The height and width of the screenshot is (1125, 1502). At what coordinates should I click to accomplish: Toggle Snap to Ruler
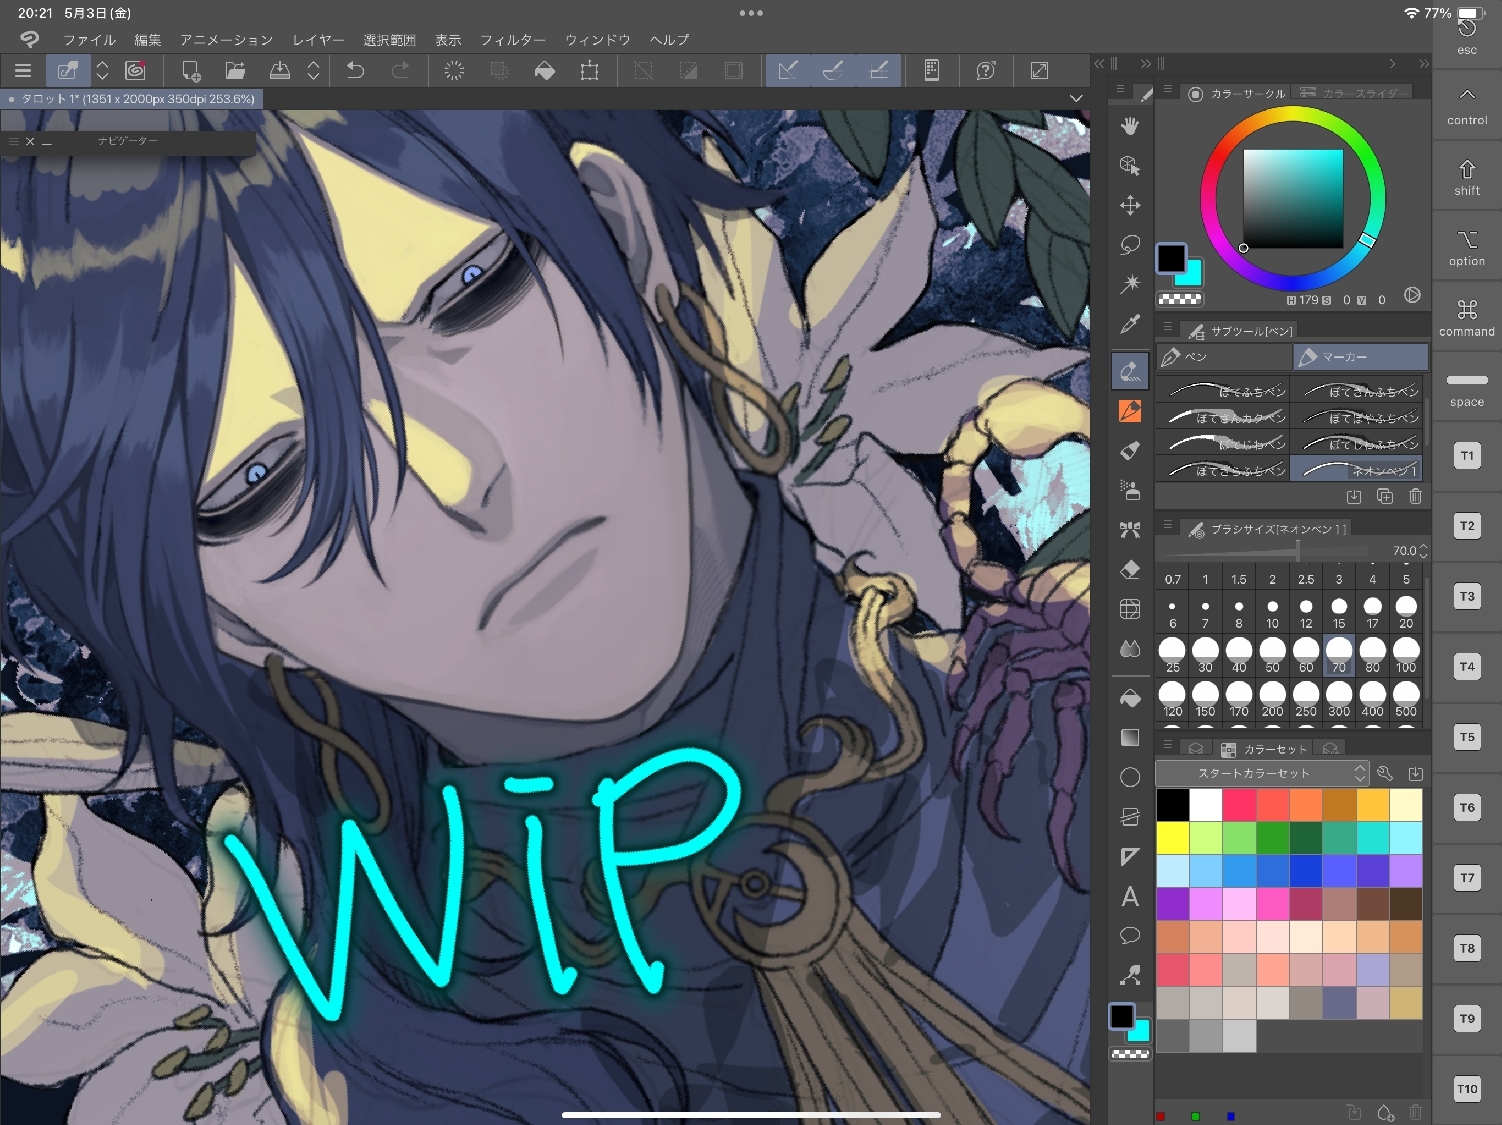788,70
